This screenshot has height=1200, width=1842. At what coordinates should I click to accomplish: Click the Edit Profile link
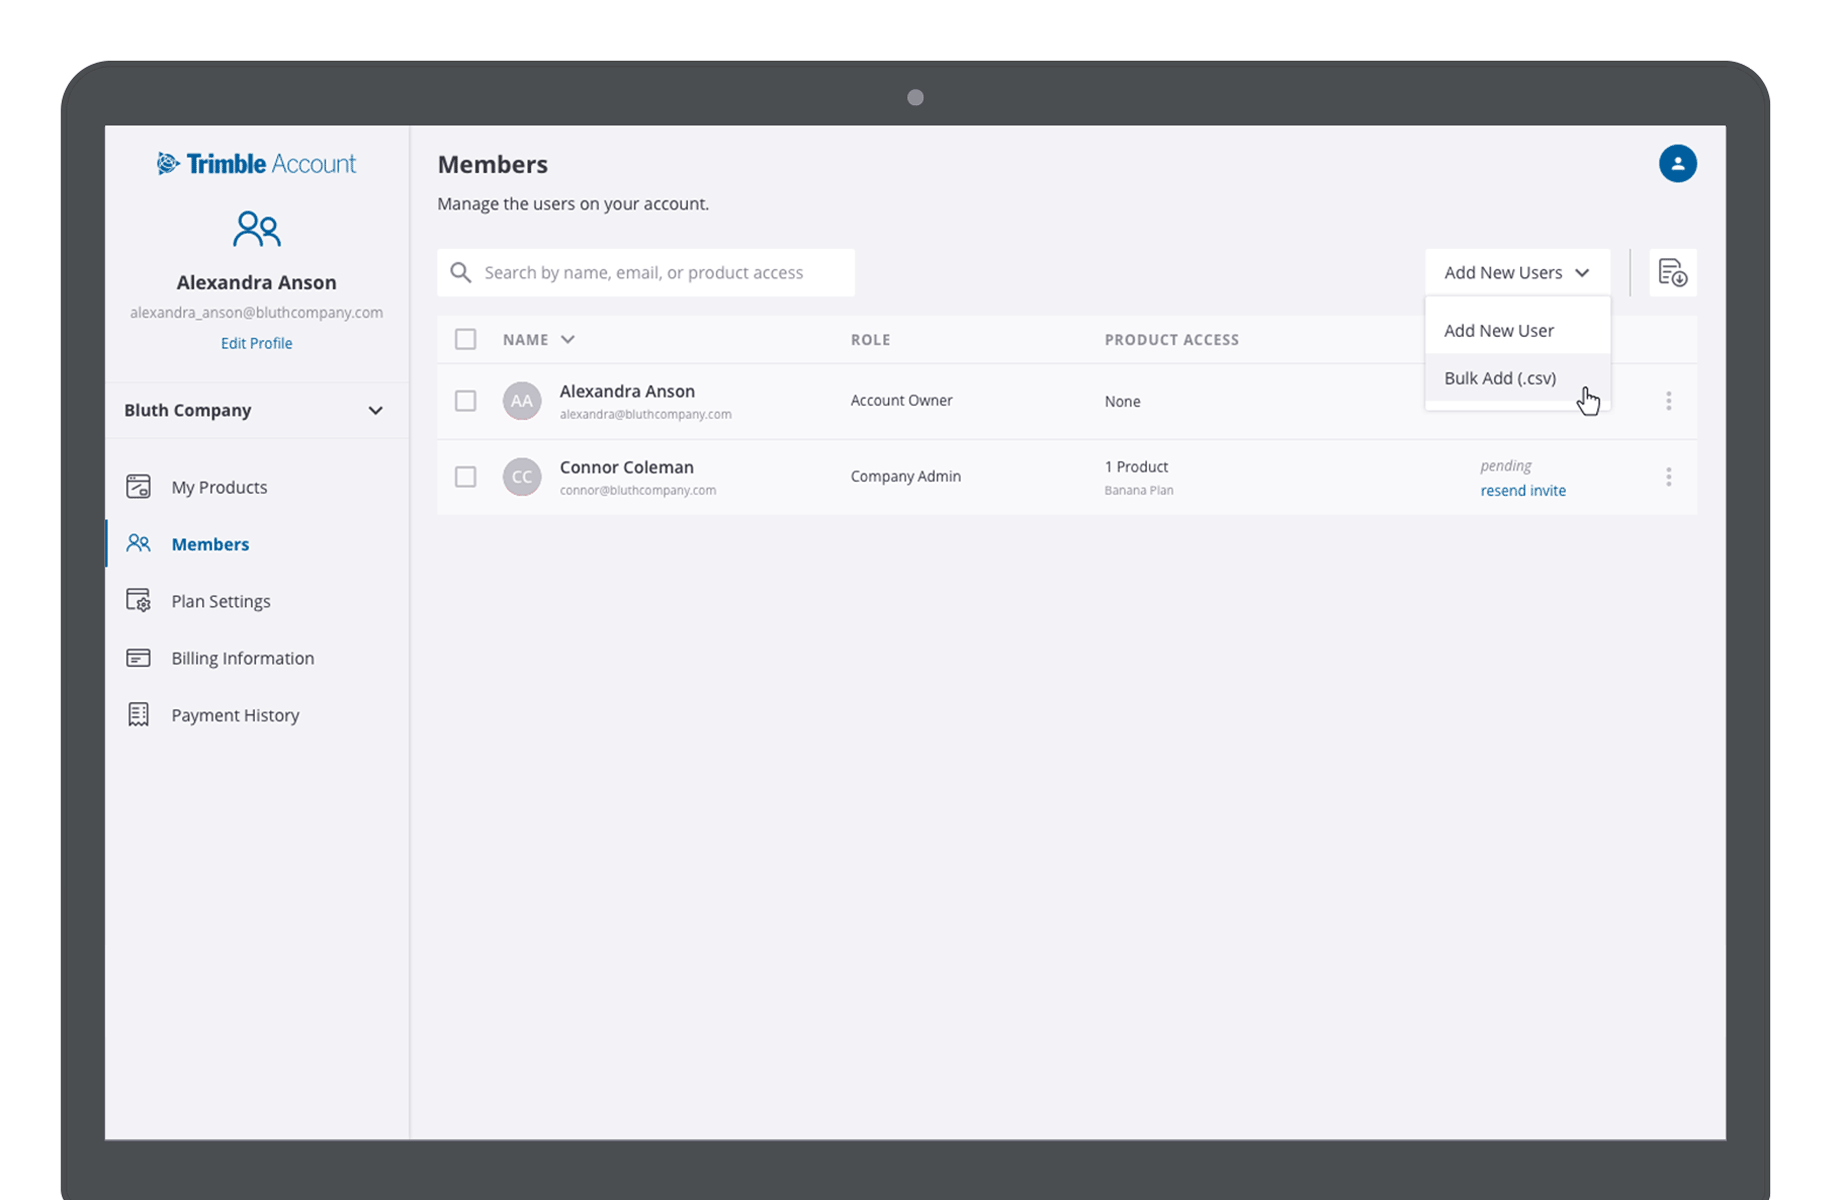click(x=256, y=343)
